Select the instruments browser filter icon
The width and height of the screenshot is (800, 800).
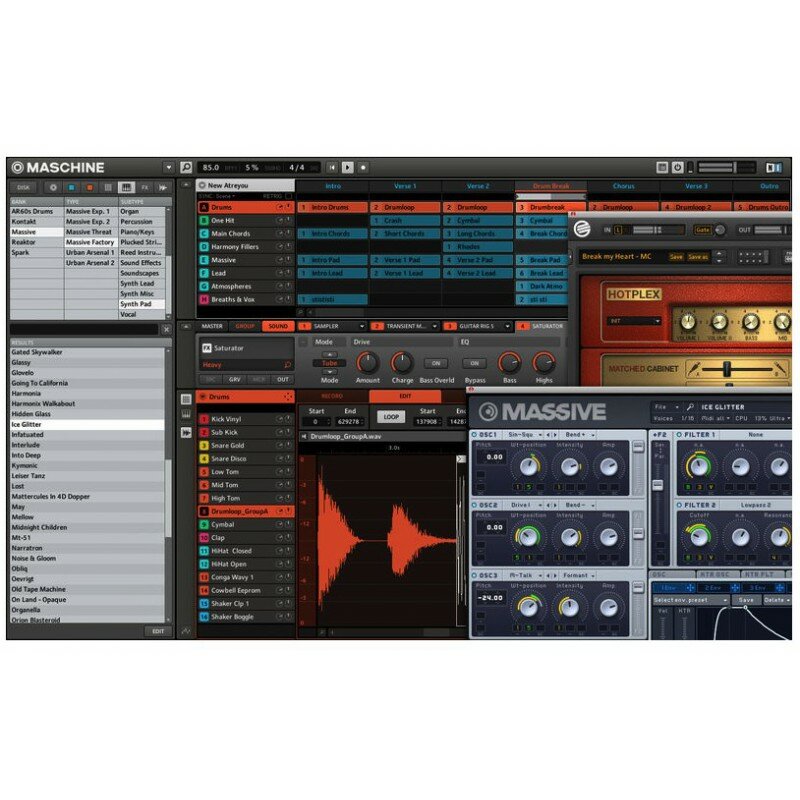click(x=126, y=187)
